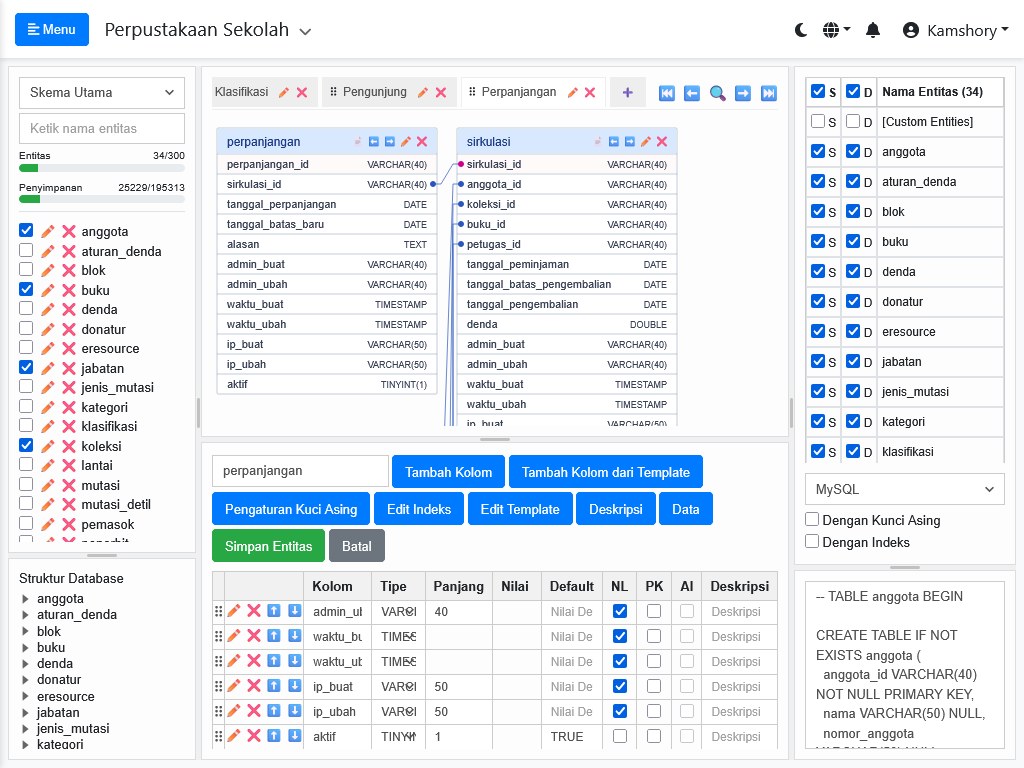1024x768 pixels.
Task: Switch to the Pengunjung diagram tab
Action: tap(375, 92)
